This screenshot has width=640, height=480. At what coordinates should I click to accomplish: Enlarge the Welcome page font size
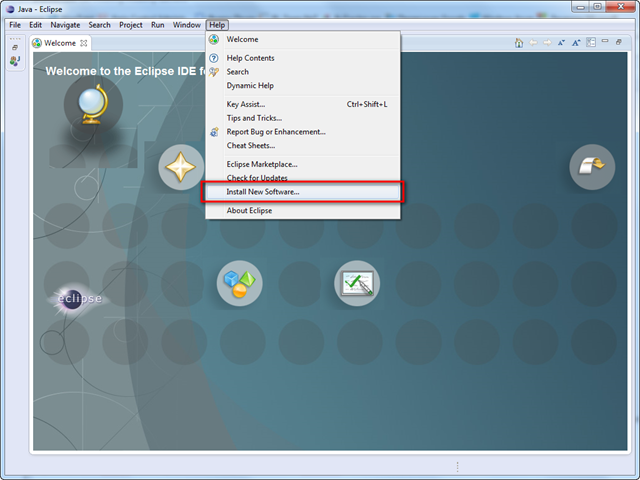coord(576,43)
